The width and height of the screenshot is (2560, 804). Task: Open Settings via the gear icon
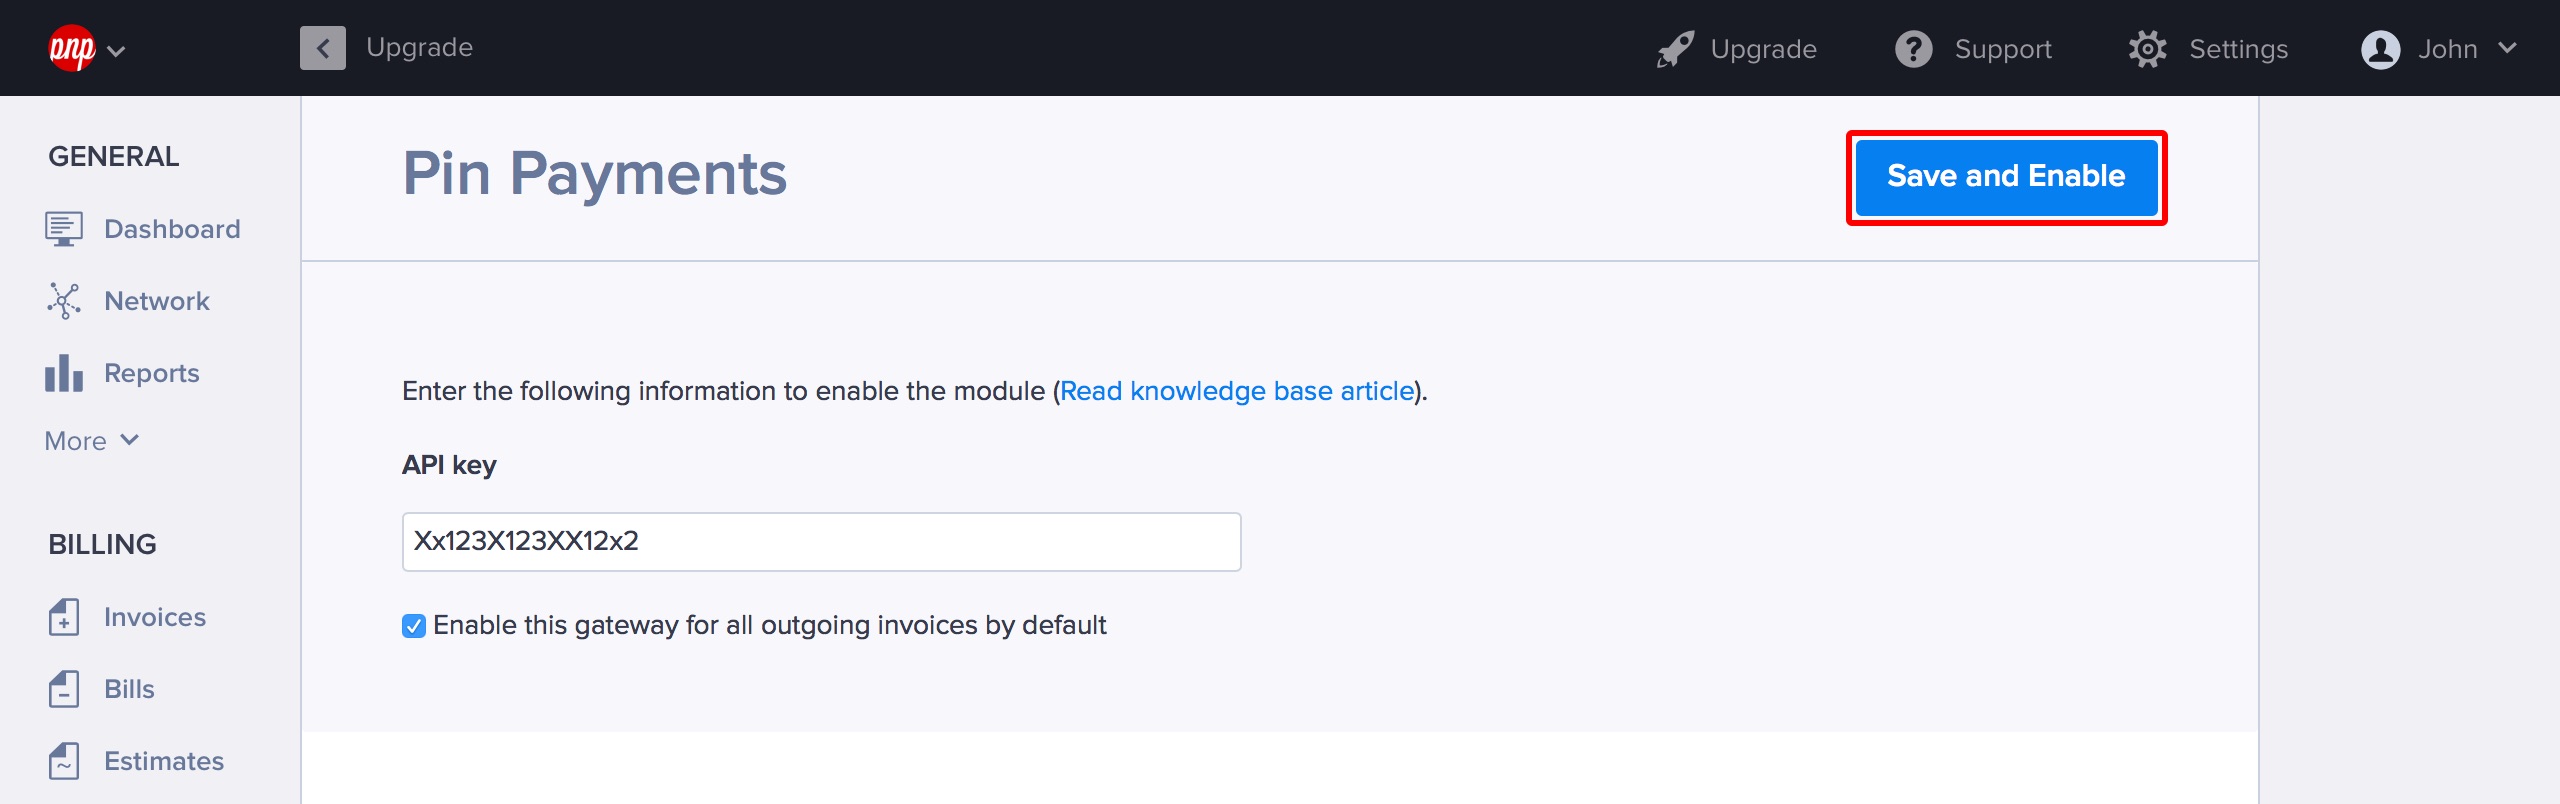click(x=2147, y=49)
